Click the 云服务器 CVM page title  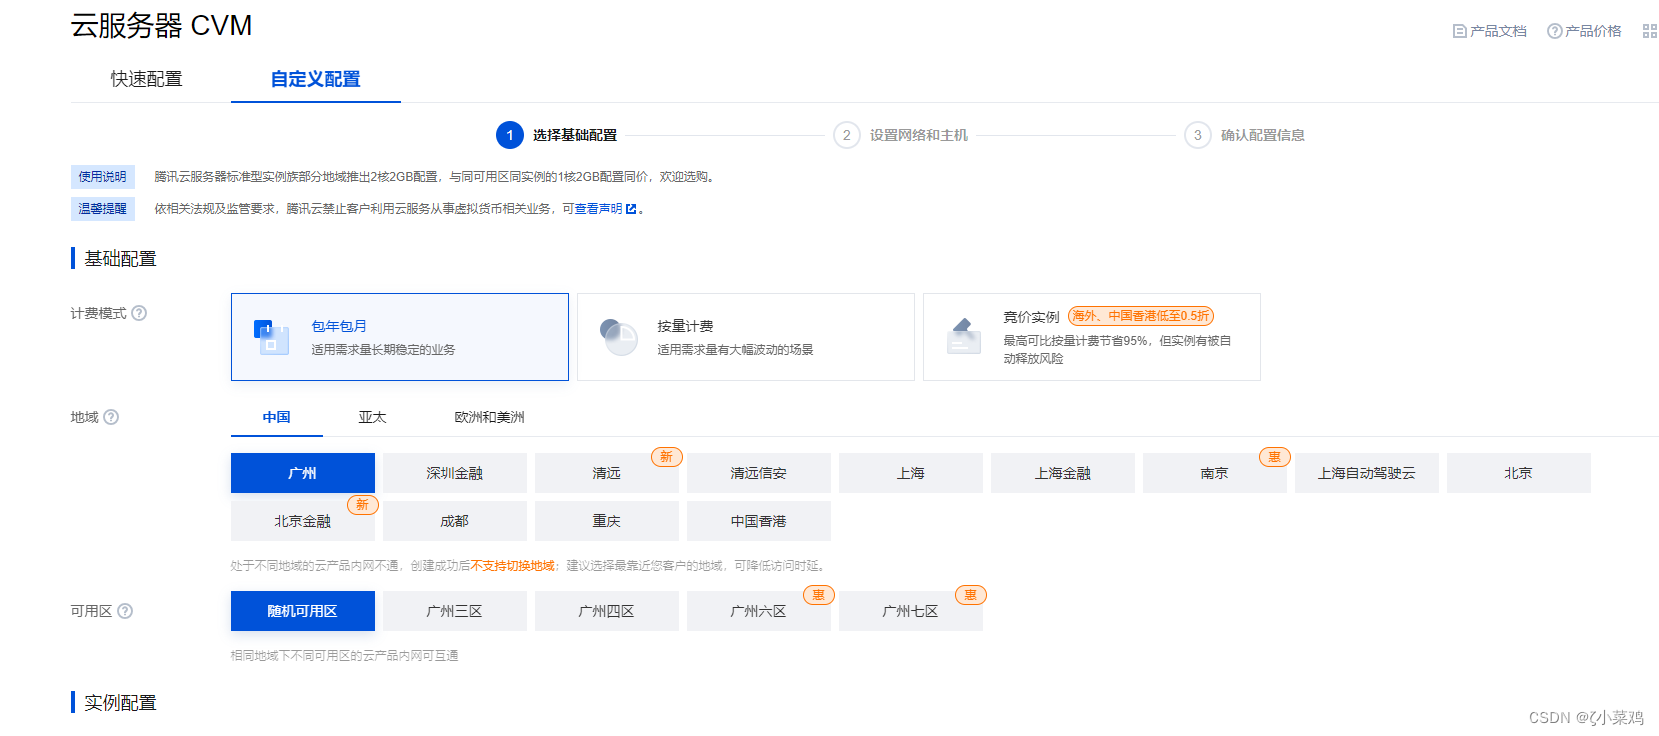click(x=161, y=25)
